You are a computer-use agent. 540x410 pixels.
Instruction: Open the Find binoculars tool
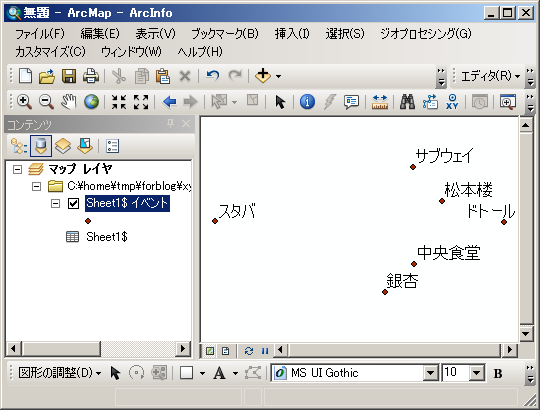click(407, 102)
